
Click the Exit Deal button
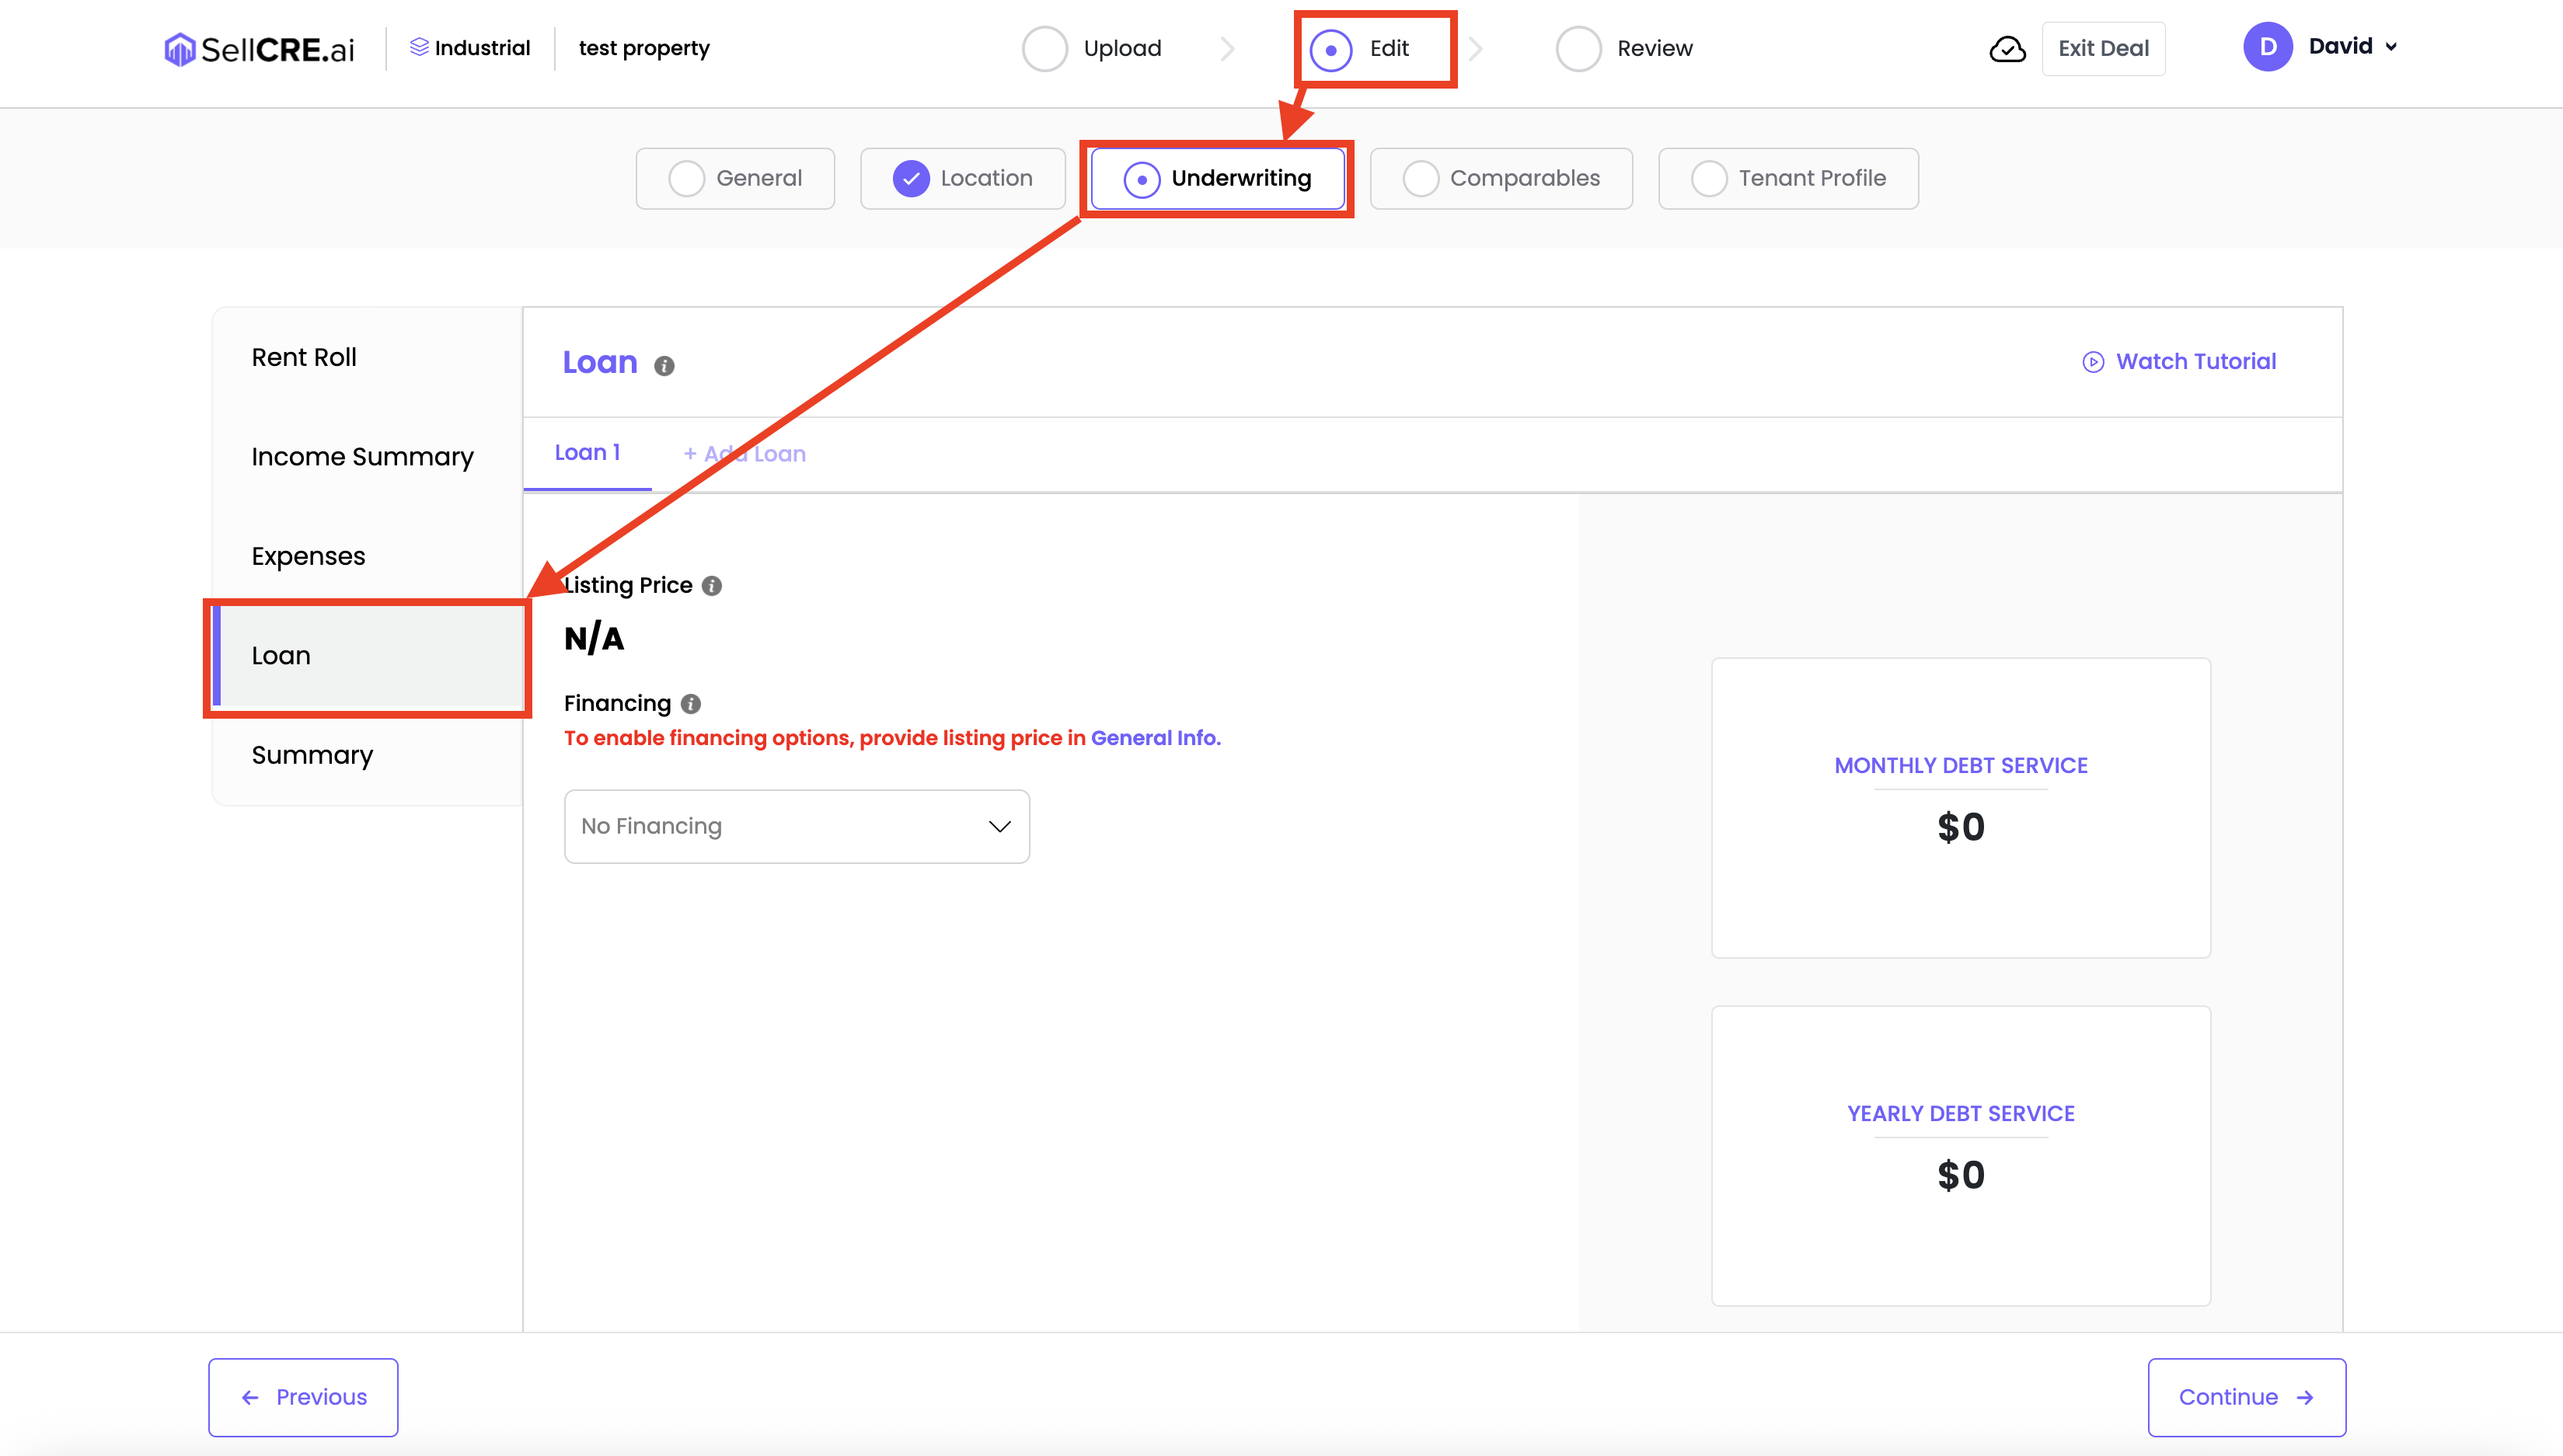coord(2103,49)
